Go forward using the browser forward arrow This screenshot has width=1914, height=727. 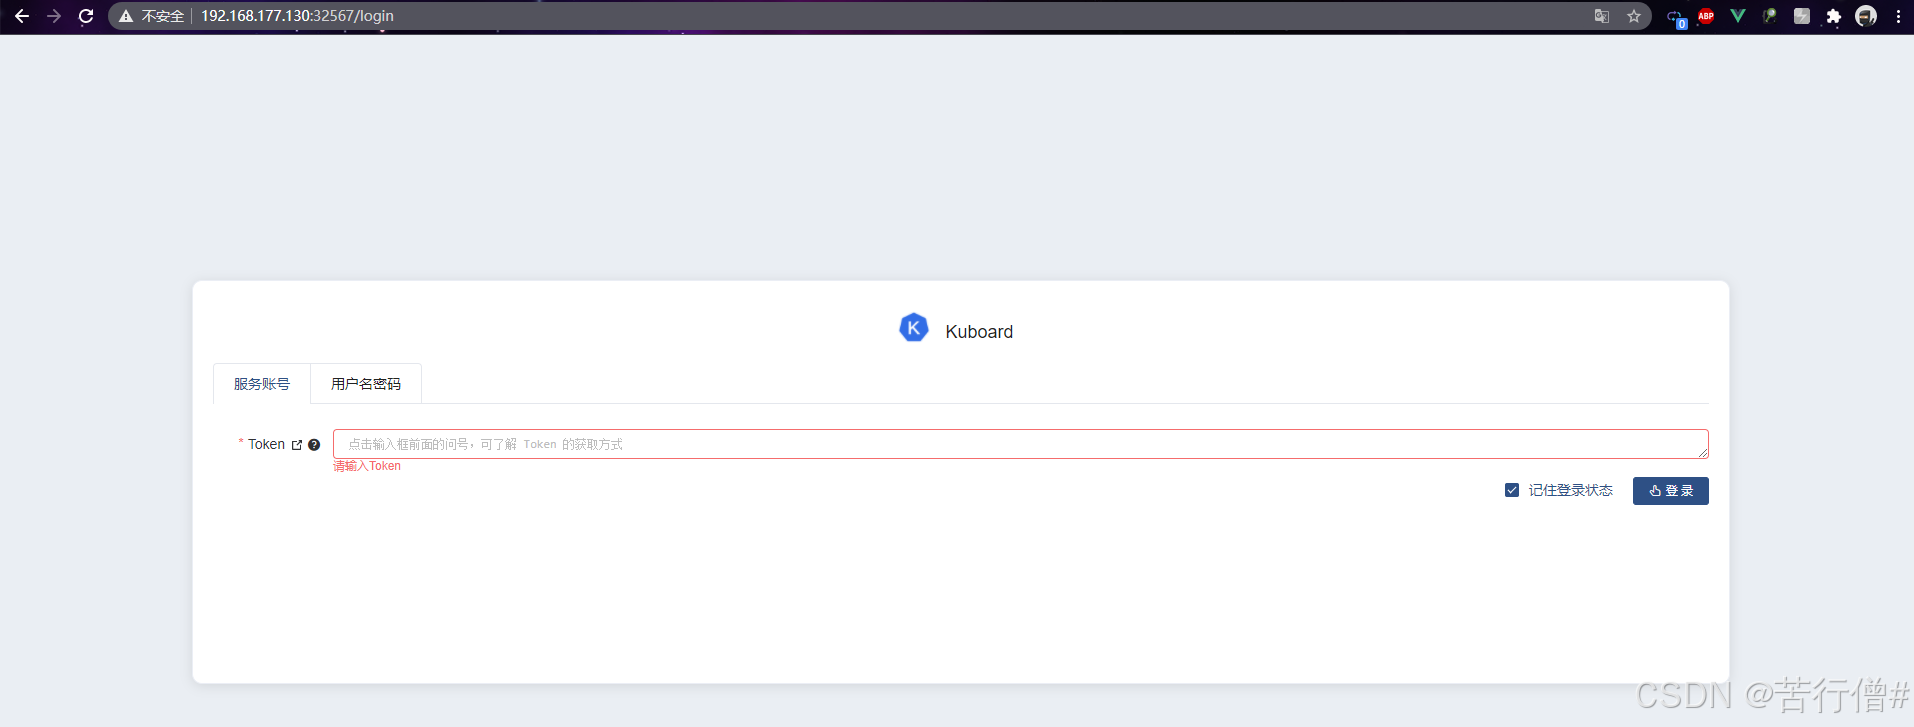point(54,16)
